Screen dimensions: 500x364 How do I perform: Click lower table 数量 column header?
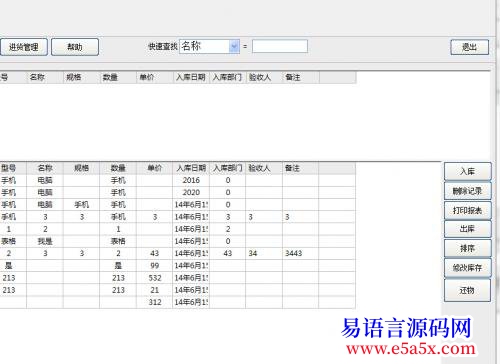coord(118,168)
